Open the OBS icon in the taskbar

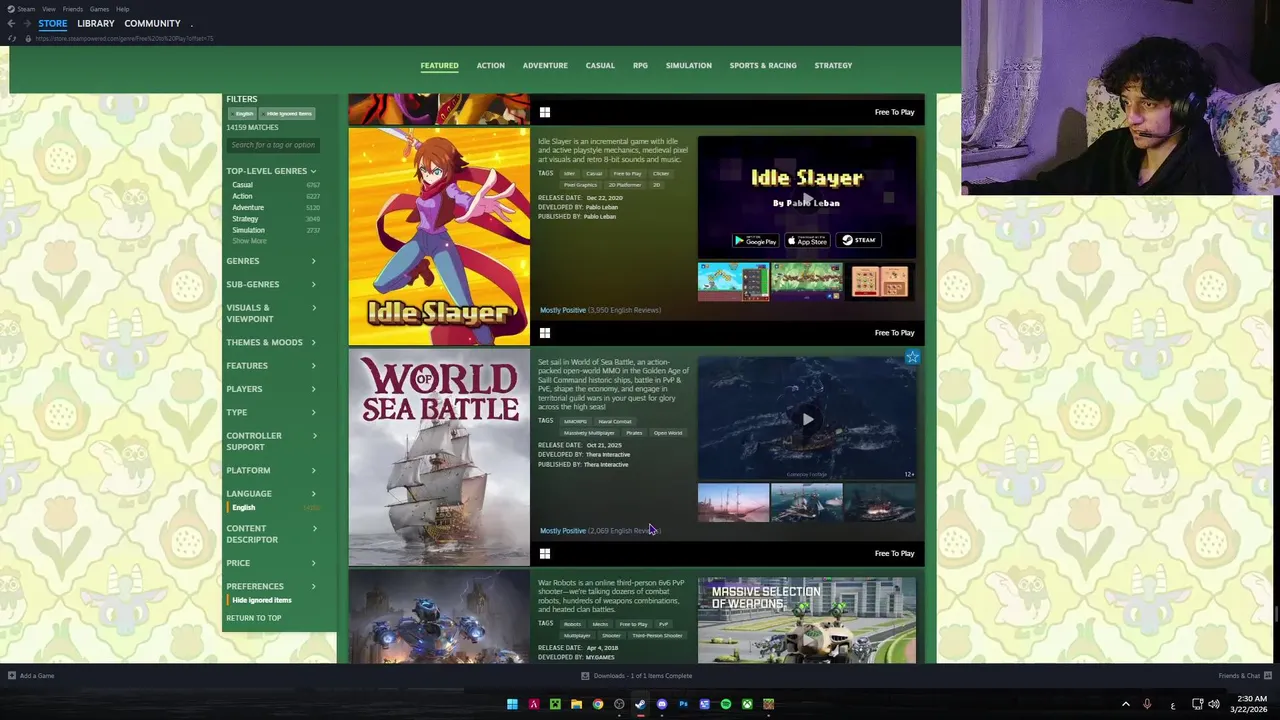click(x=619, y=704)
